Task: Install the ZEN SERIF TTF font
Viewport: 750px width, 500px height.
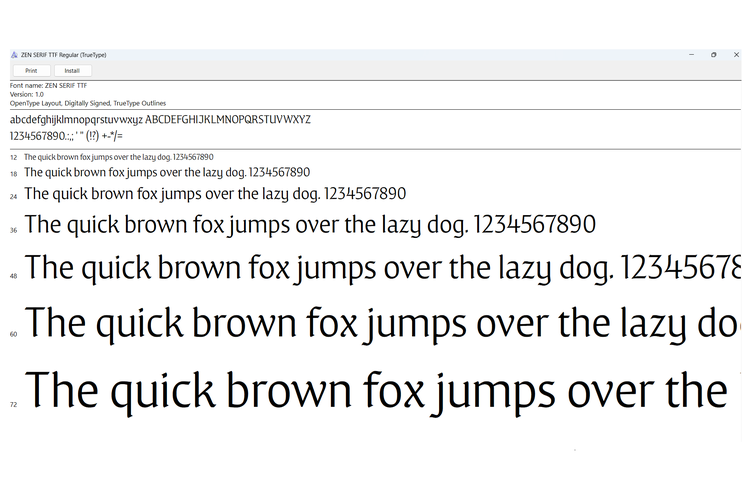Action: (72, 71)
